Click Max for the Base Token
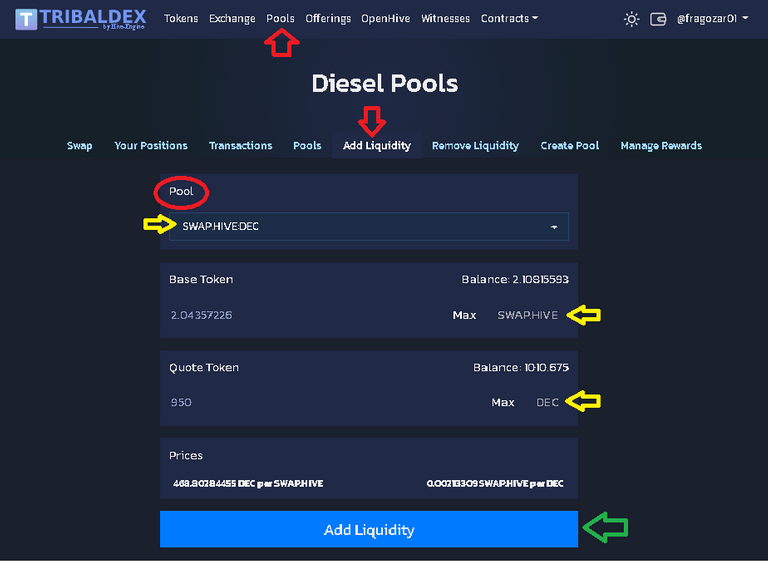Screen dimensions: 768x562 [464, 315]
